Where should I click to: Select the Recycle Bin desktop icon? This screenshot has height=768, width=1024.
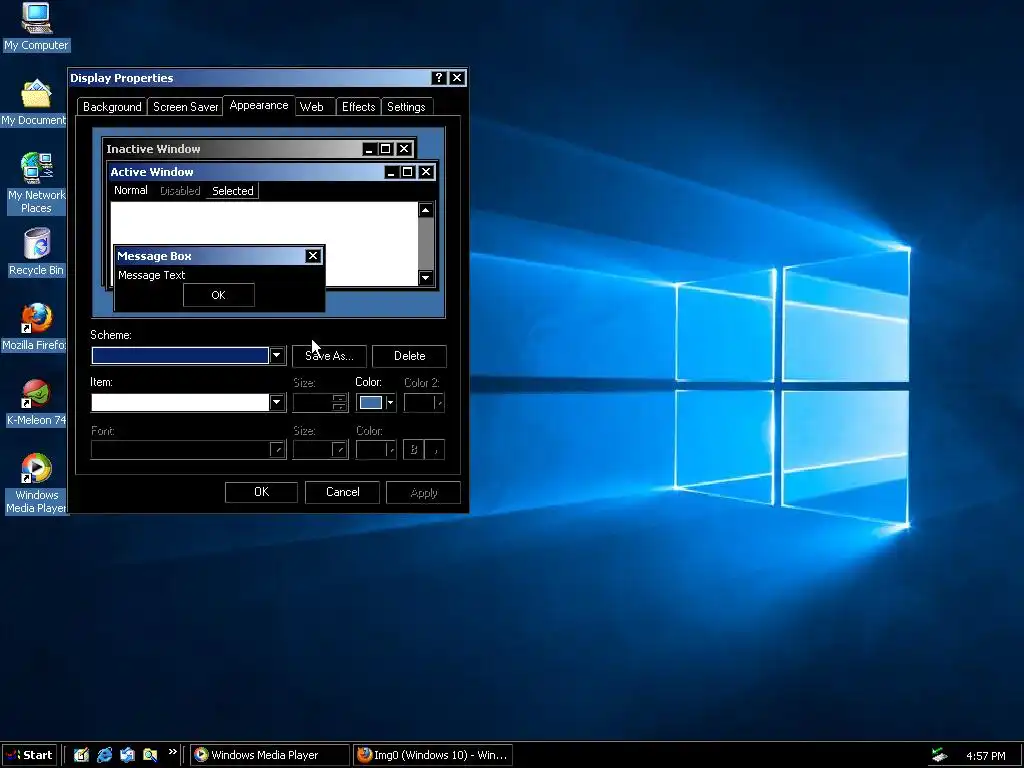point(36,252)
